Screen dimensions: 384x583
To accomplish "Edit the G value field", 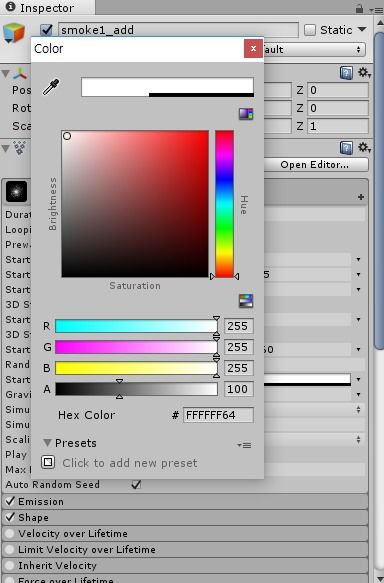I will click(239, 347).
